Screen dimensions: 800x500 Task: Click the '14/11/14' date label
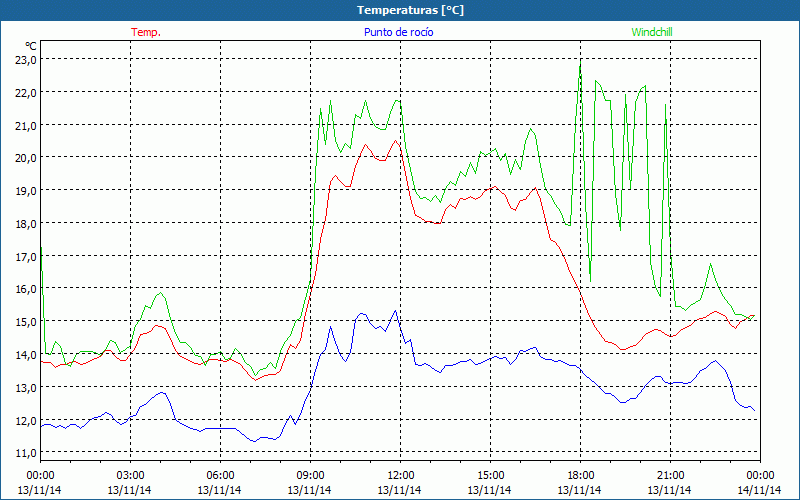[759, 490]
